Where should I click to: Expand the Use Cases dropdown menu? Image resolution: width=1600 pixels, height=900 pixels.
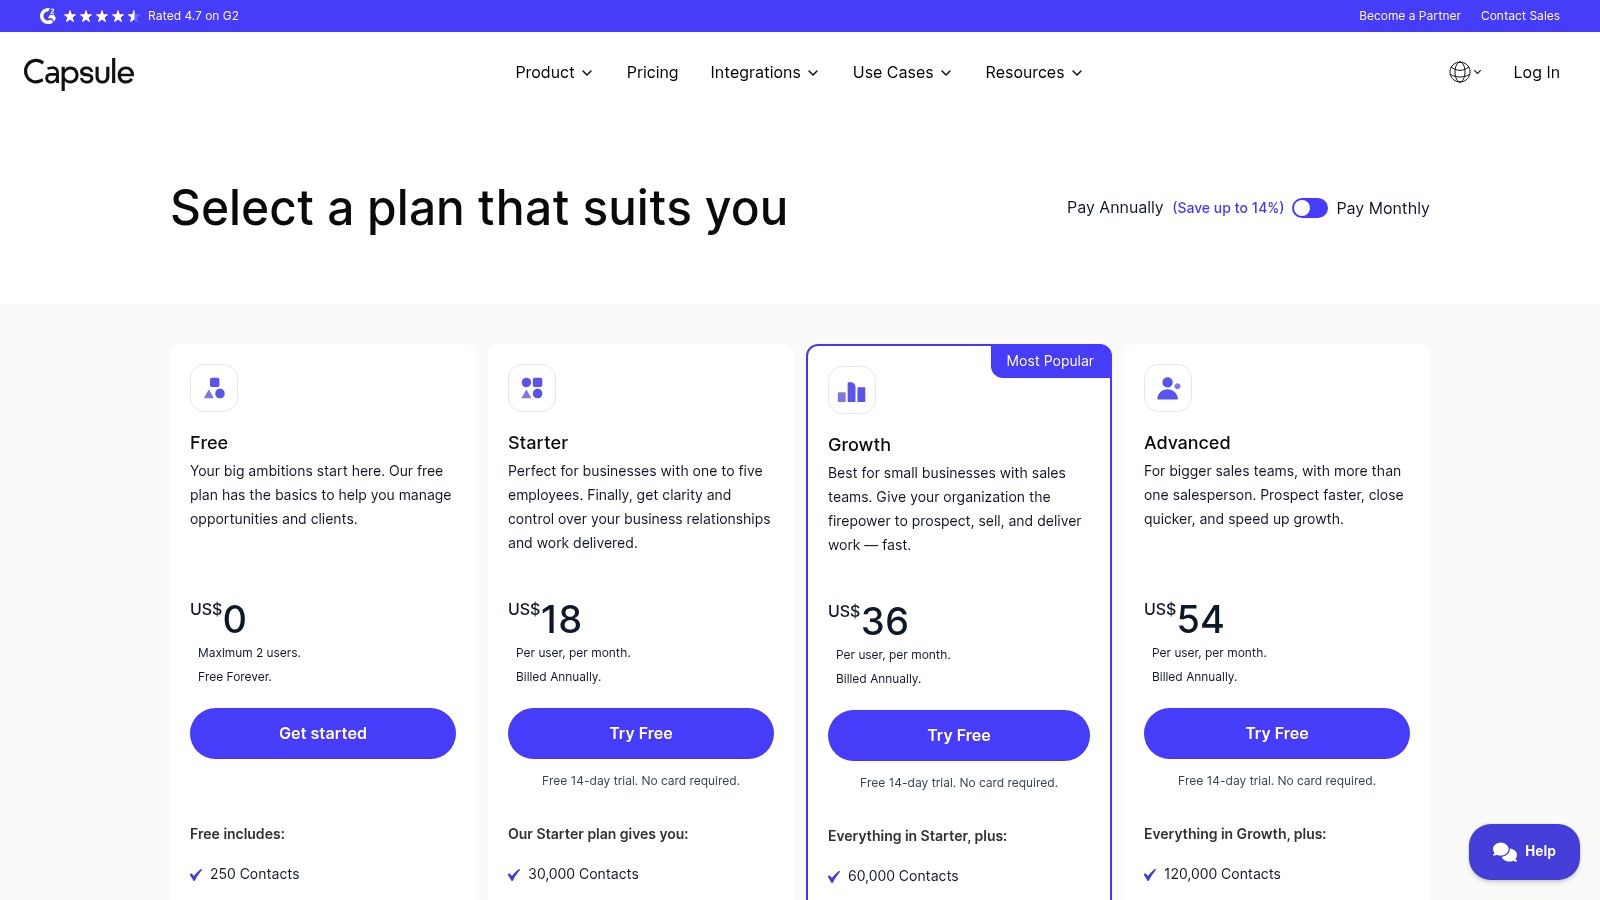902,72
